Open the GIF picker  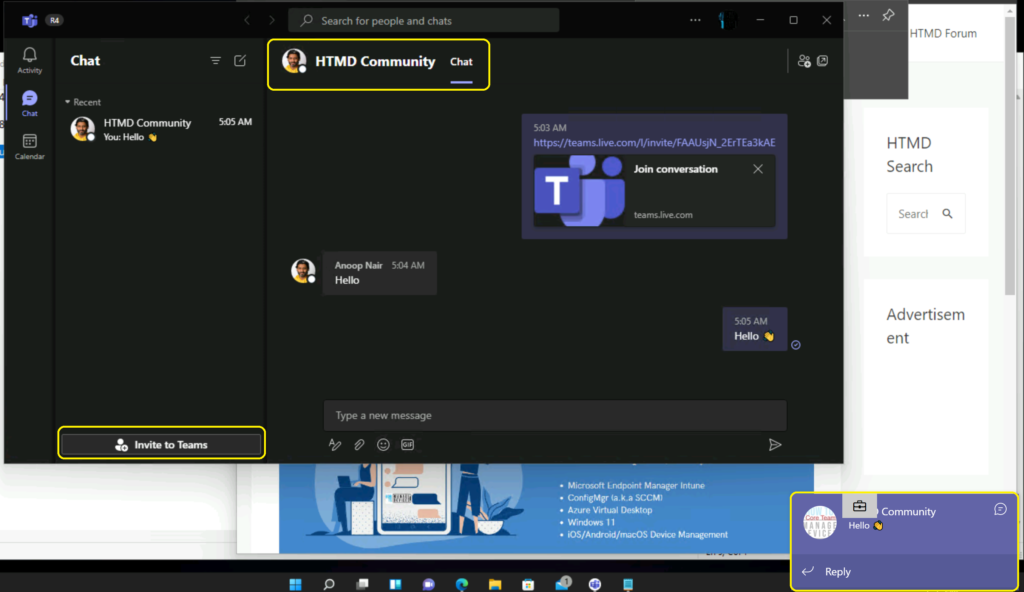pyautogui.click(x=408, y=445)
